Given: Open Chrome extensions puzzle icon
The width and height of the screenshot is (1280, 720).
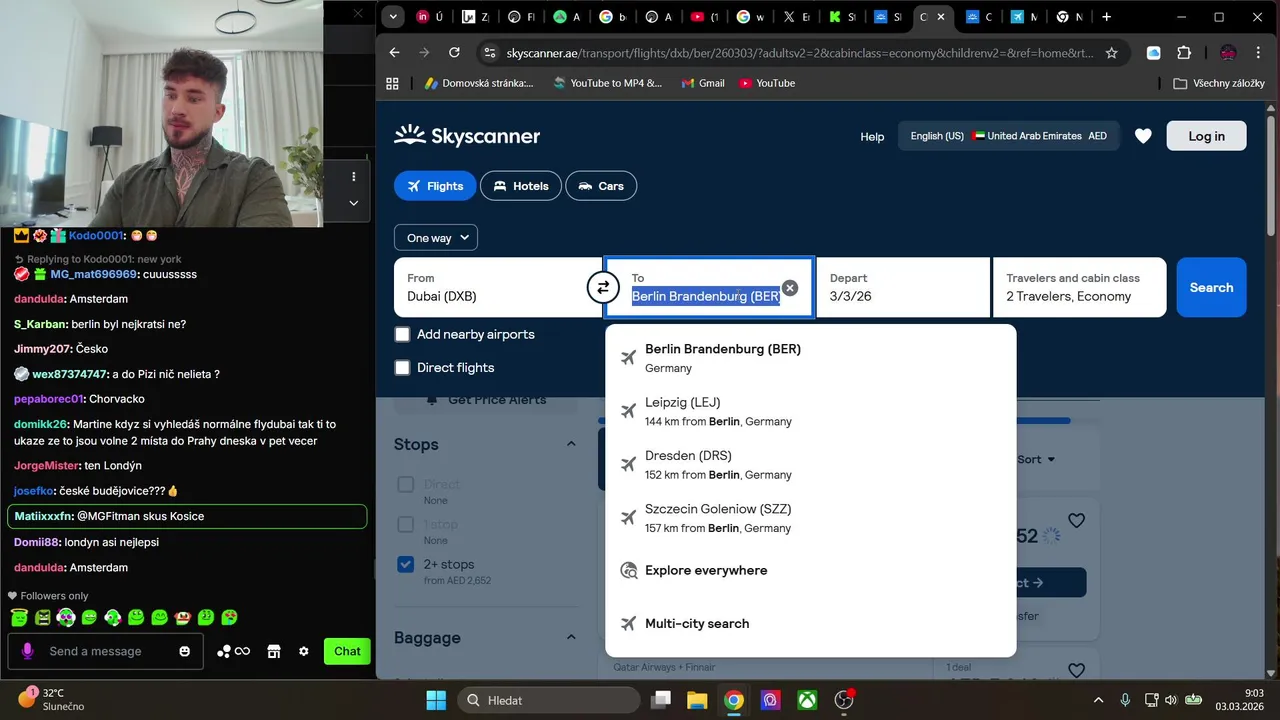Looking at the screenshot, I should tap(1184, 53).
